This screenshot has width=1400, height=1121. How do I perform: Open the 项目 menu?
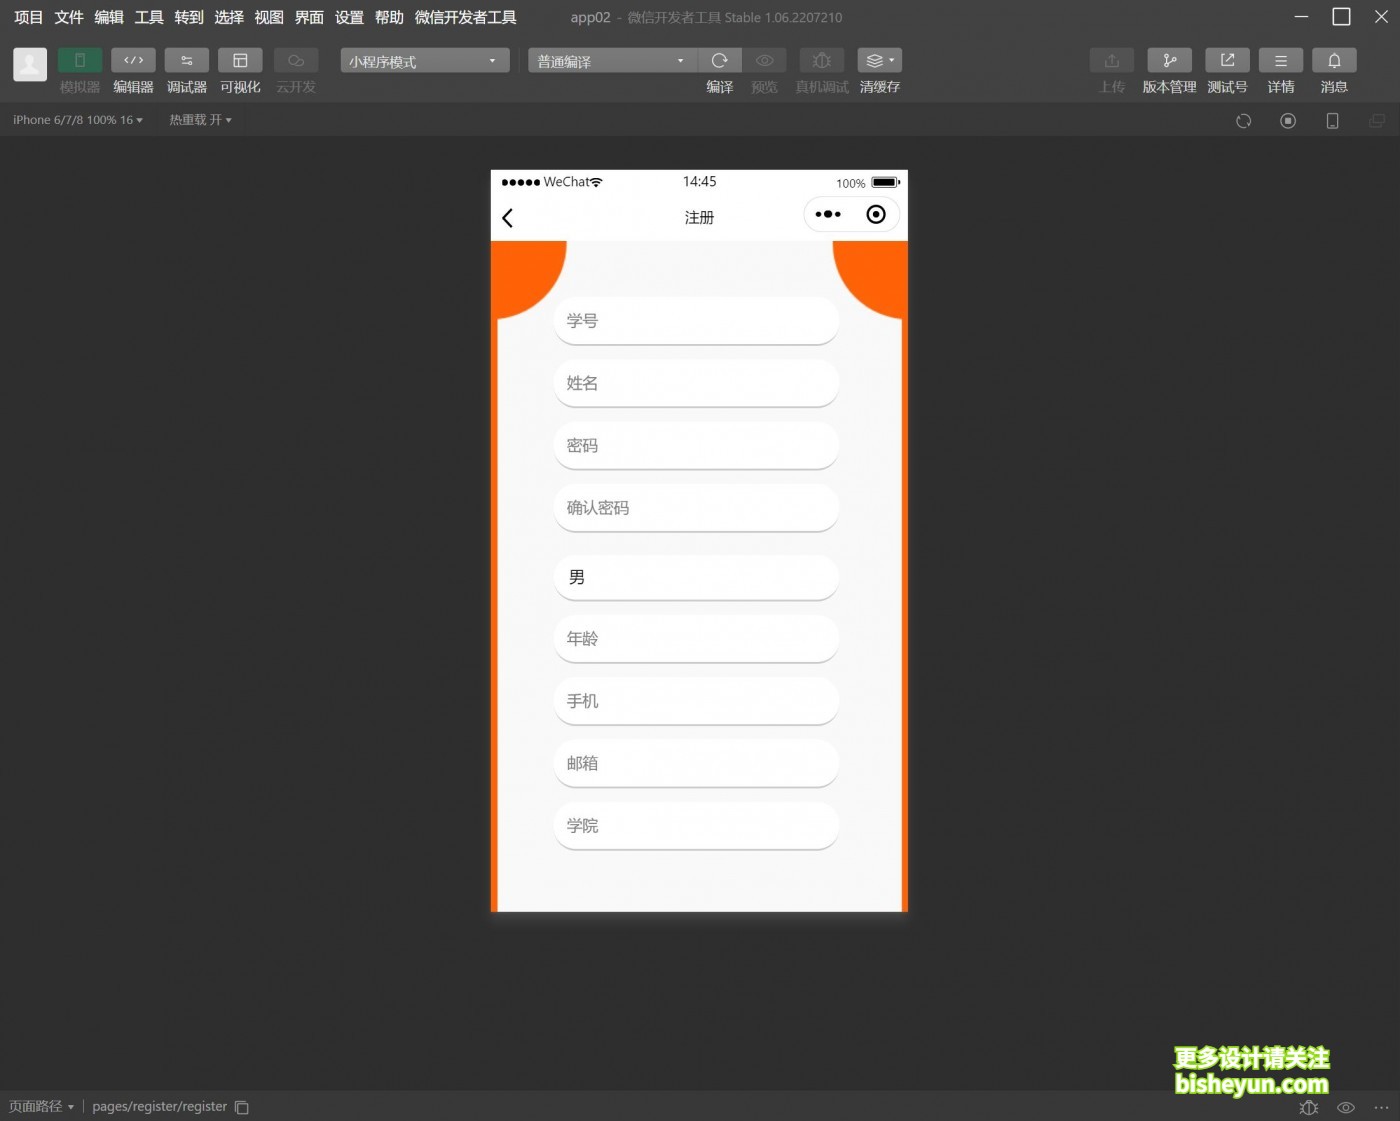tap(28, 17)
